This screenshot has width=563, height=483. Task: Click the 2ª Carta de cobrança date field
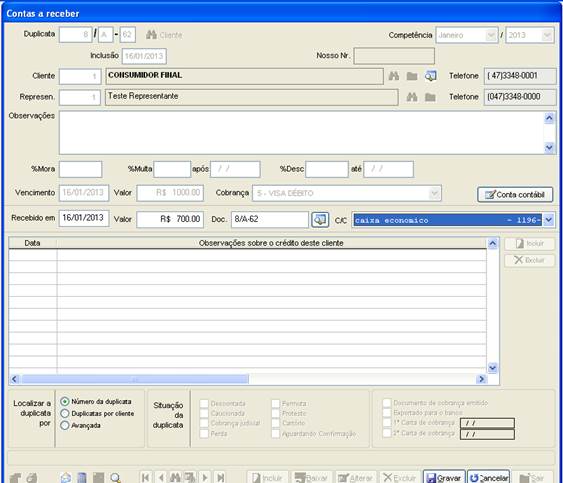click(487, 434)
